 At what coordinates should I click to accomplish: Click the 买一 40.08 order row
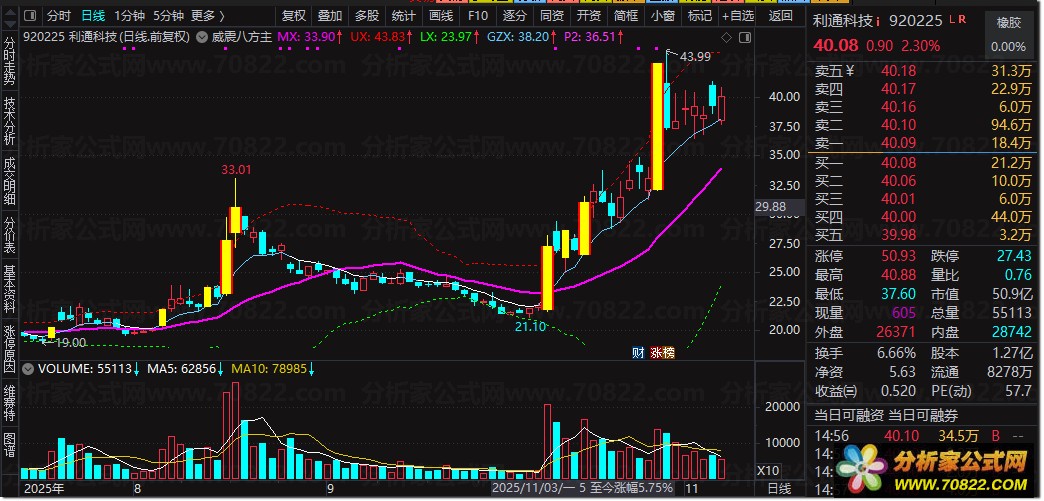click(x=923, y=163)
